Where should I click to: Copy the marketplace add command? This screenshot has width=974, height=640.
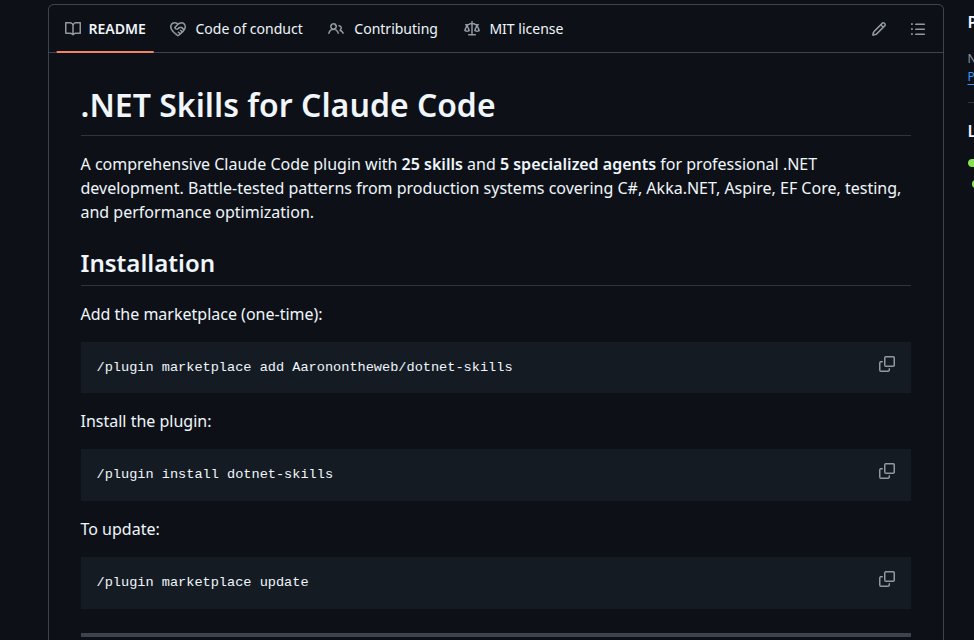pos(886,364)
